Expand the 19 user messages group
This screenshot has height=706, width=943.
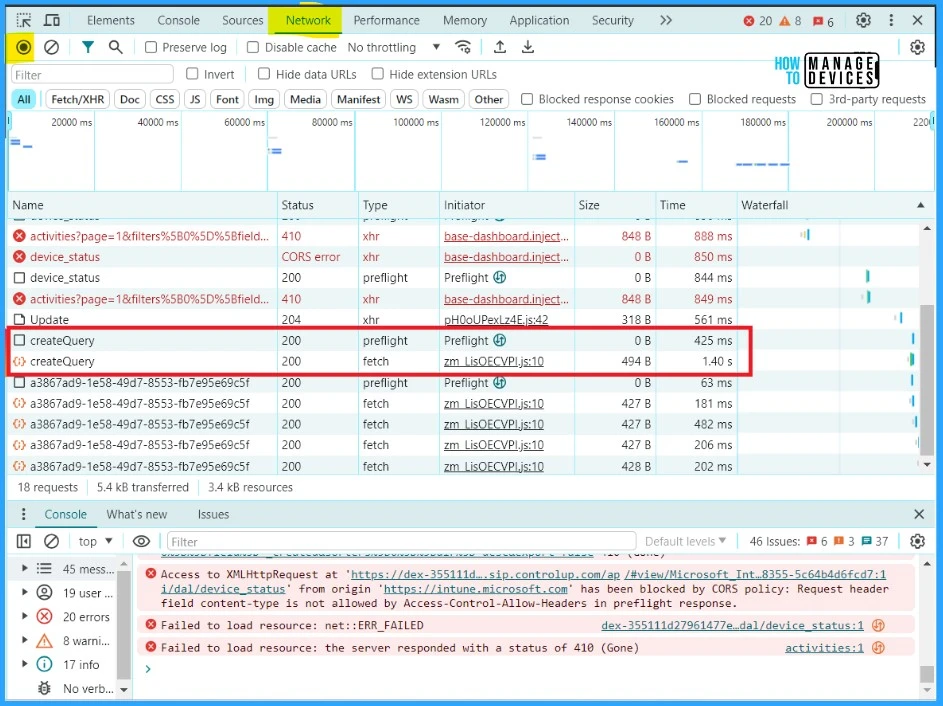tap(25, 592)
